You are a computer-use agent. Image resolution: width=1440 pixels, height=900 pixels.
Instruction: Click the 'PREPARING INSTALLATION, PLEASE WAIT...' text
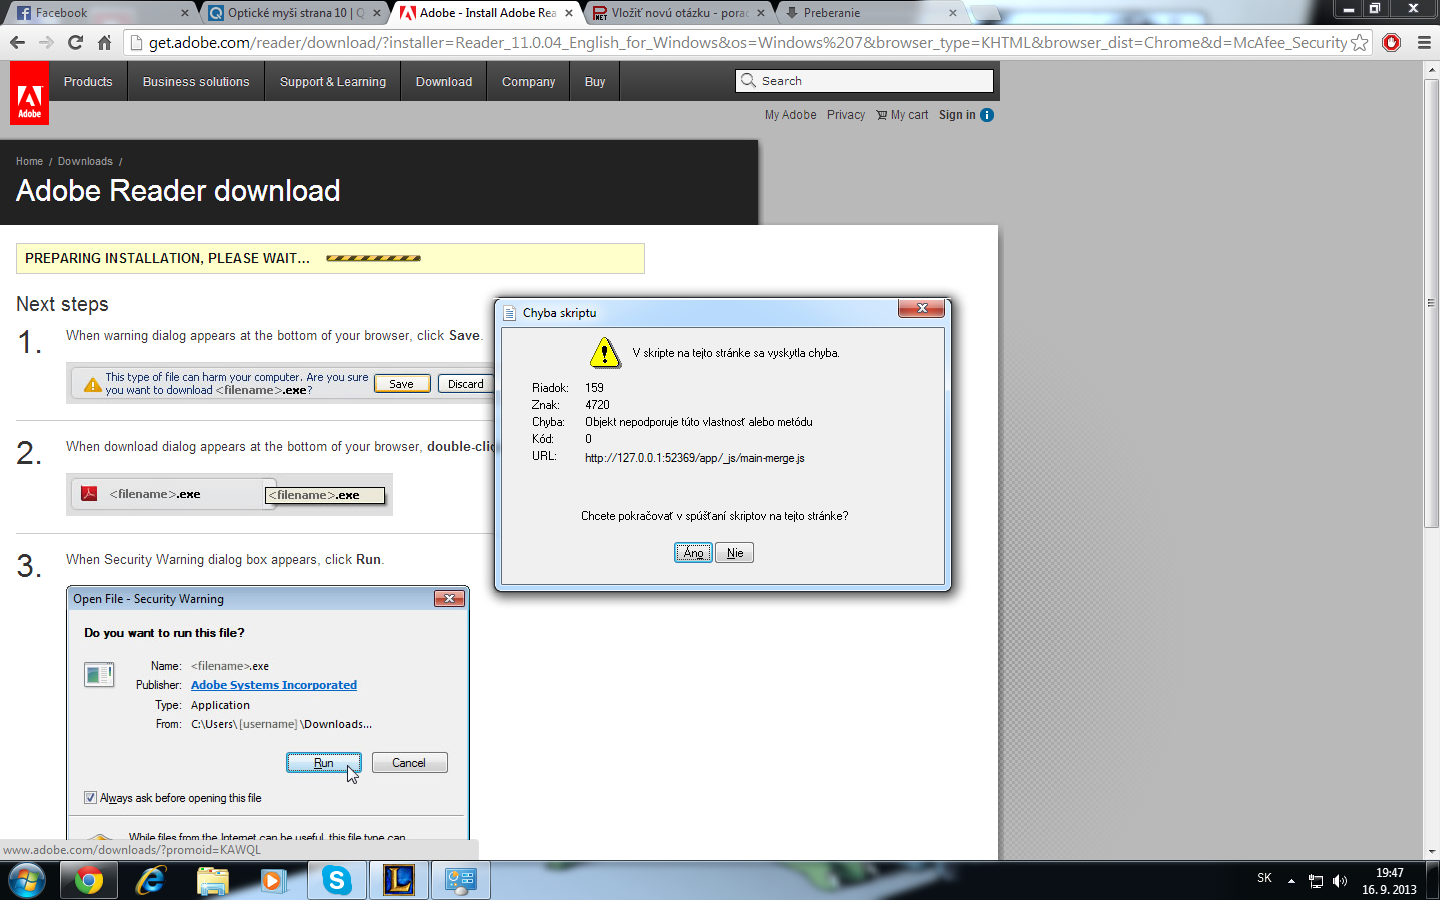tap(167, 258)
